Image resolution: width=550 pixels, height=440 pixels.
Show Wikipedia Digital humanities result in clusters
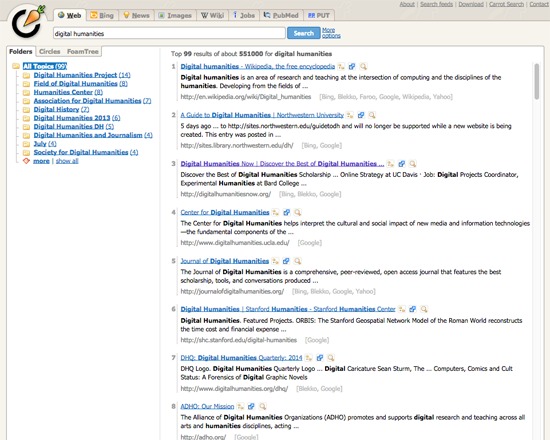pos(341,66)
